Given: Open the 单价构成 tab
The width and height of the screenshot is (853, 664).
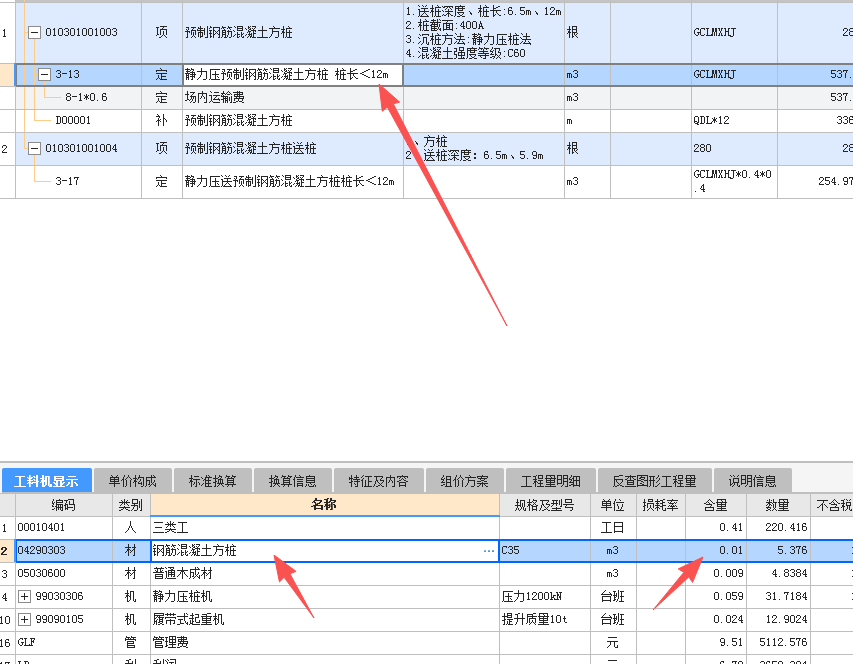Looking at the screenshot, I should point(132,481).
